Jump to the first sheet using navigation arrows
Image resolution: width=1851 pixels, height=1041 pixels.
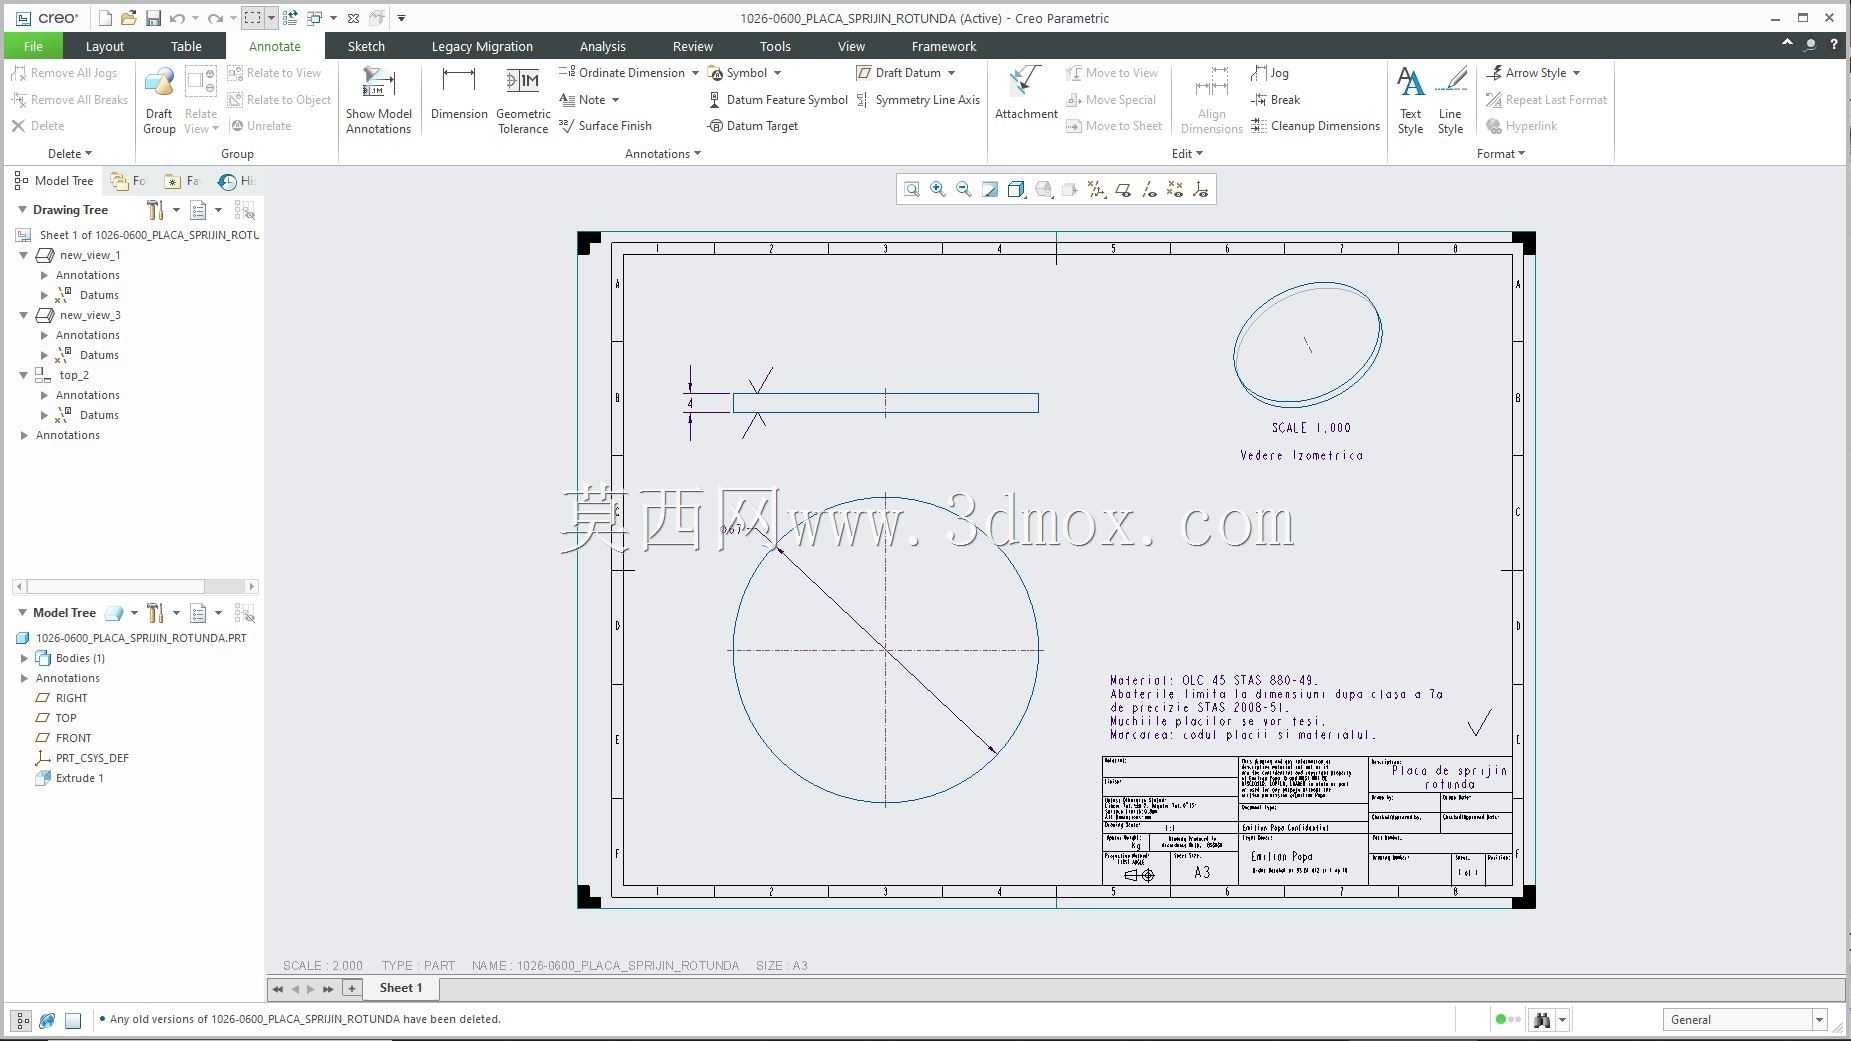point(278,989)
